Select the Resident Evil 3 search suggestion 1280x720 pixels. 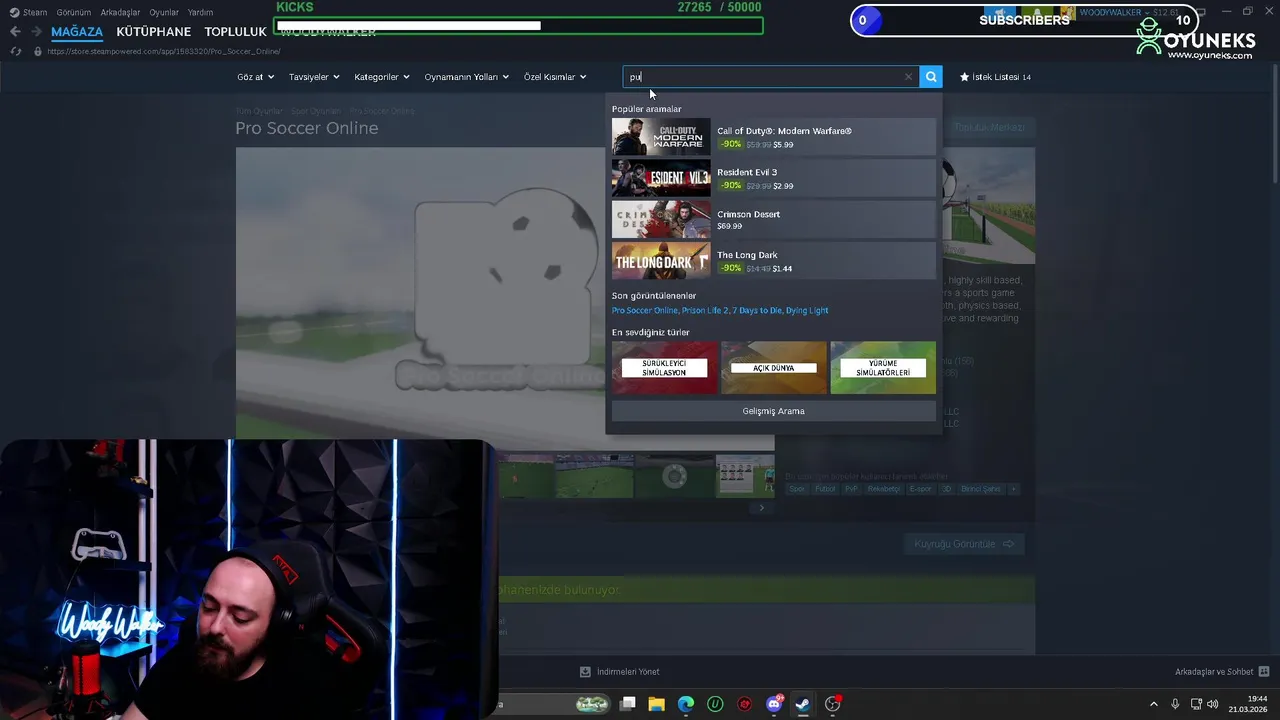click(x=773, y=178)
